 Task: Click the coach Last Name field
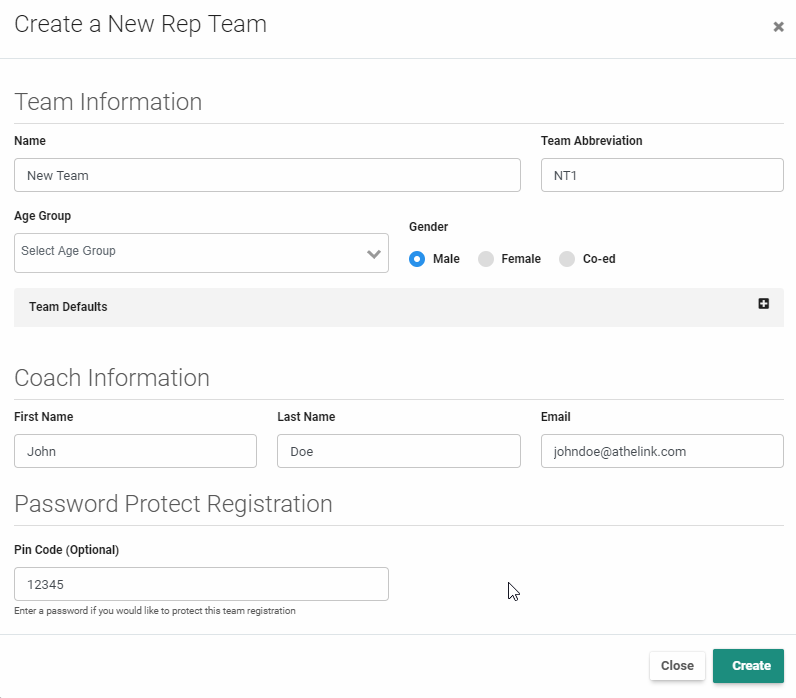tap(398, 451)
